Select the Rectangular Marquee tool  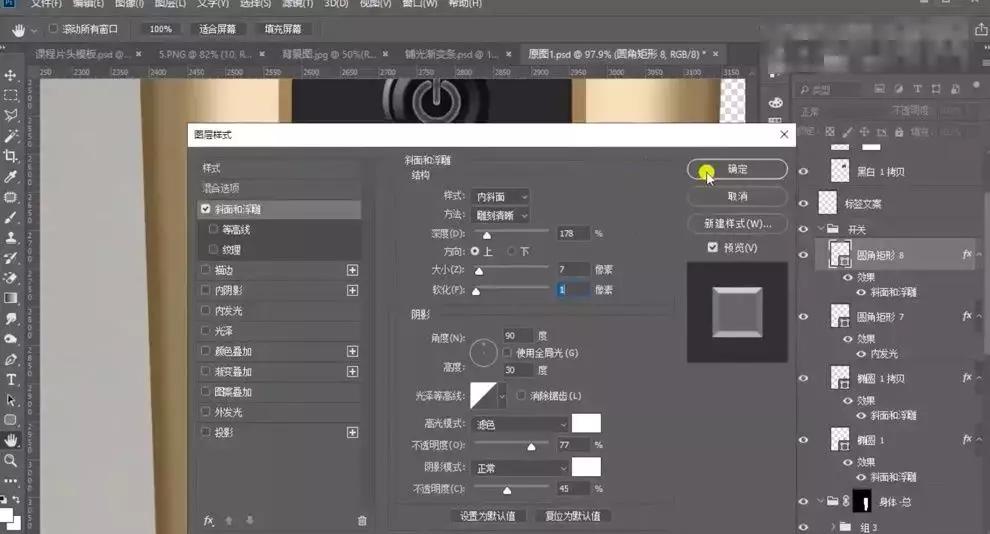click(11, 95)
